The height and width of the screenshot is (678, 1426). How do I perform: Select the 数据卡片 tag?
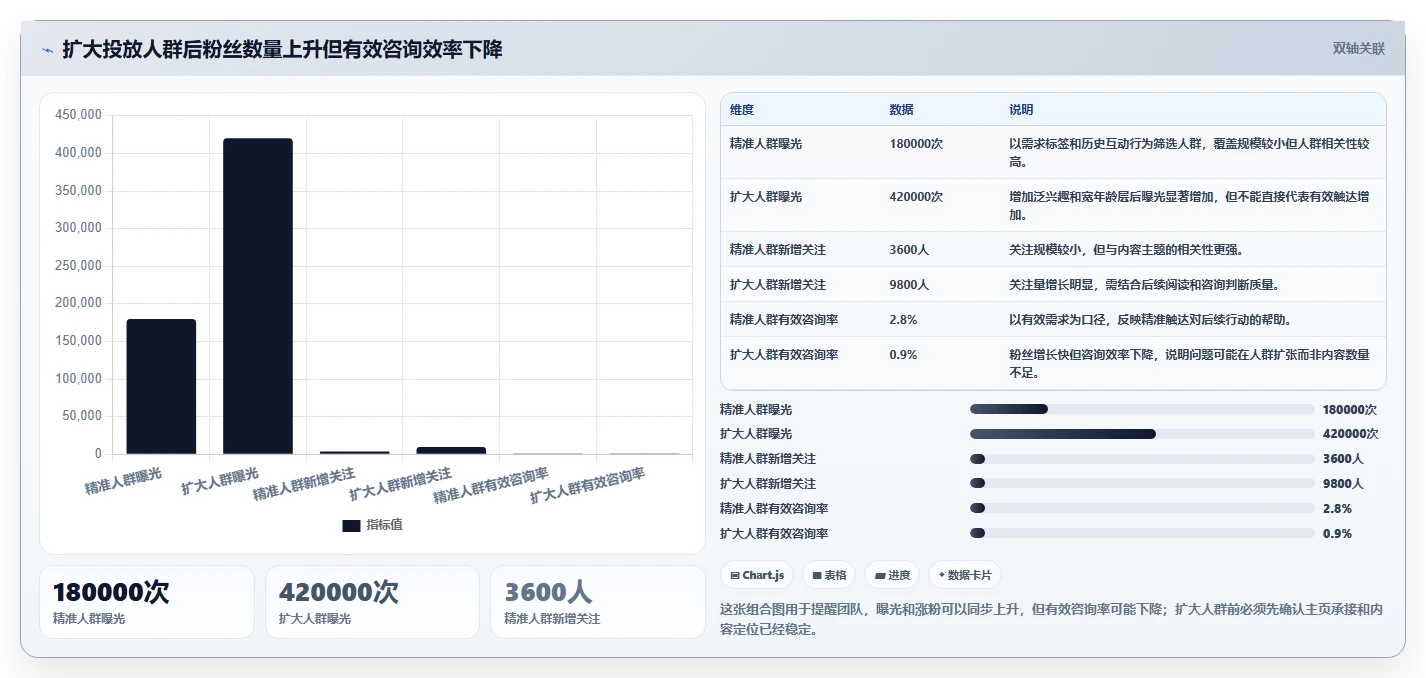click(964, 575)
